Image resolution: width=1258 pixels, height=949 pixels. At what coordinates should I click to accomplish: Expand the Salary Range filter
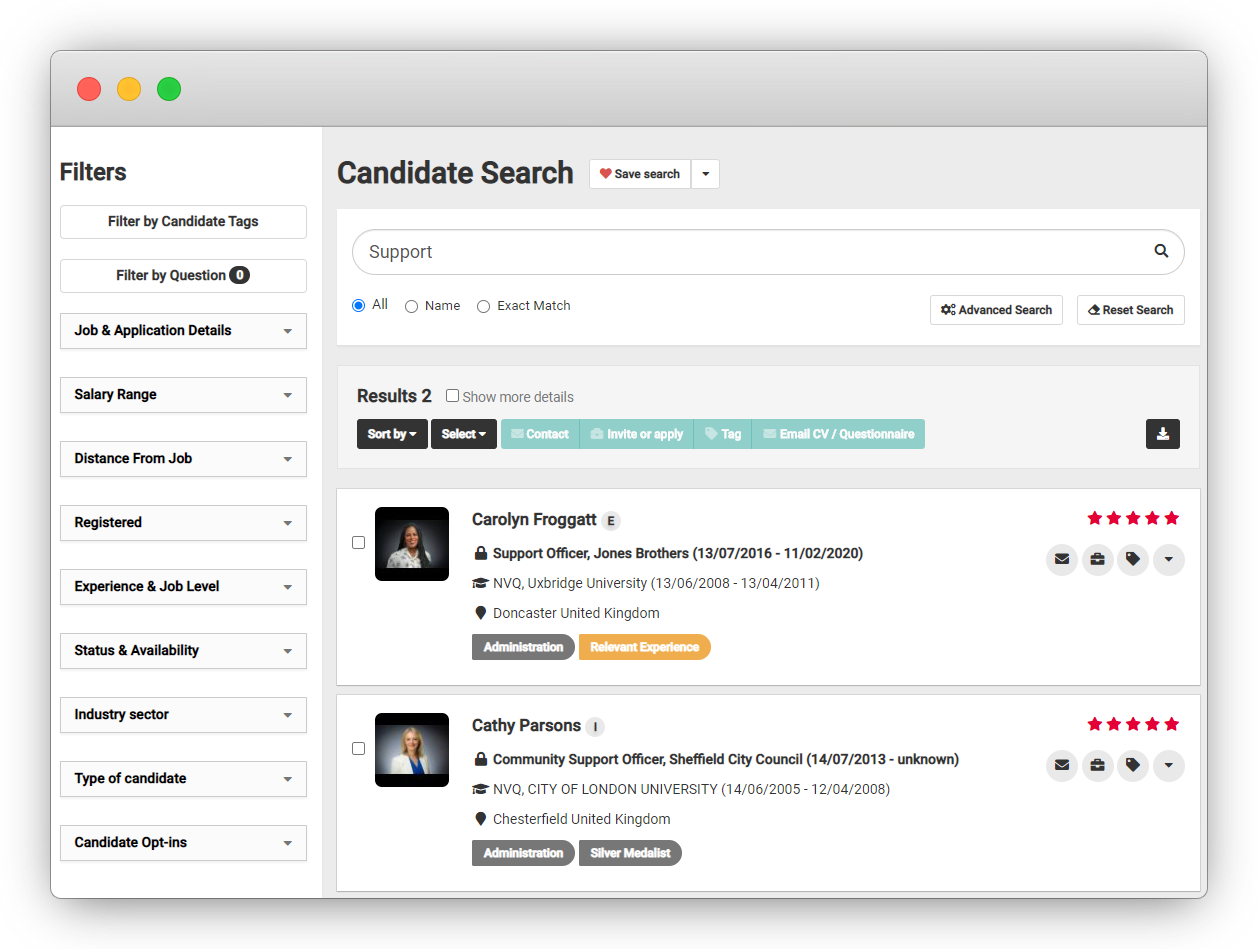pos(183,394)
